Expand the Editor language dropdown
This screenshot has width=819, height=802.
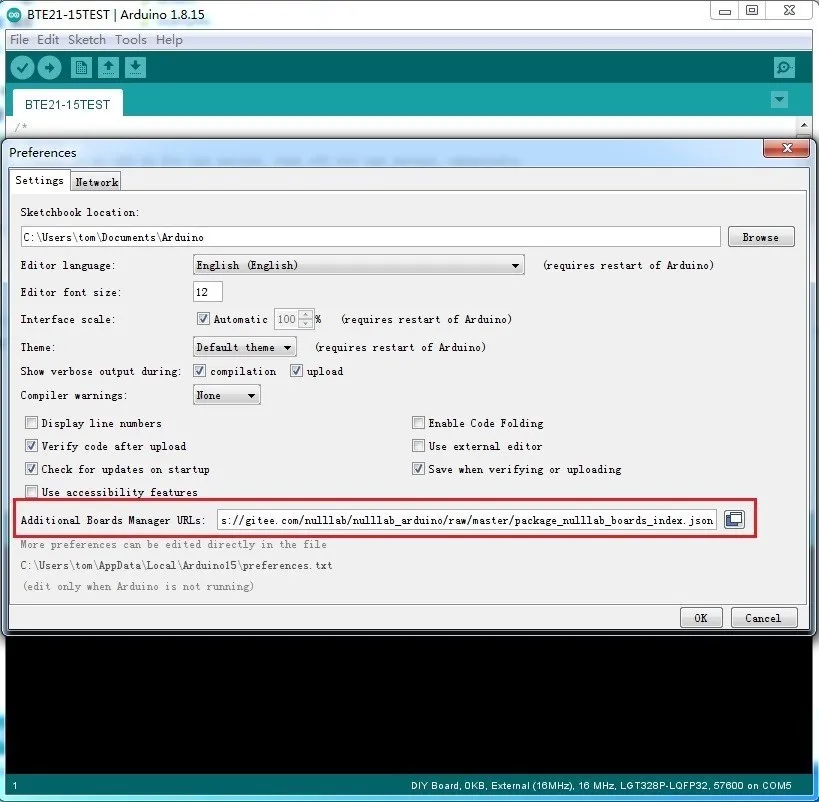[359, 266]
